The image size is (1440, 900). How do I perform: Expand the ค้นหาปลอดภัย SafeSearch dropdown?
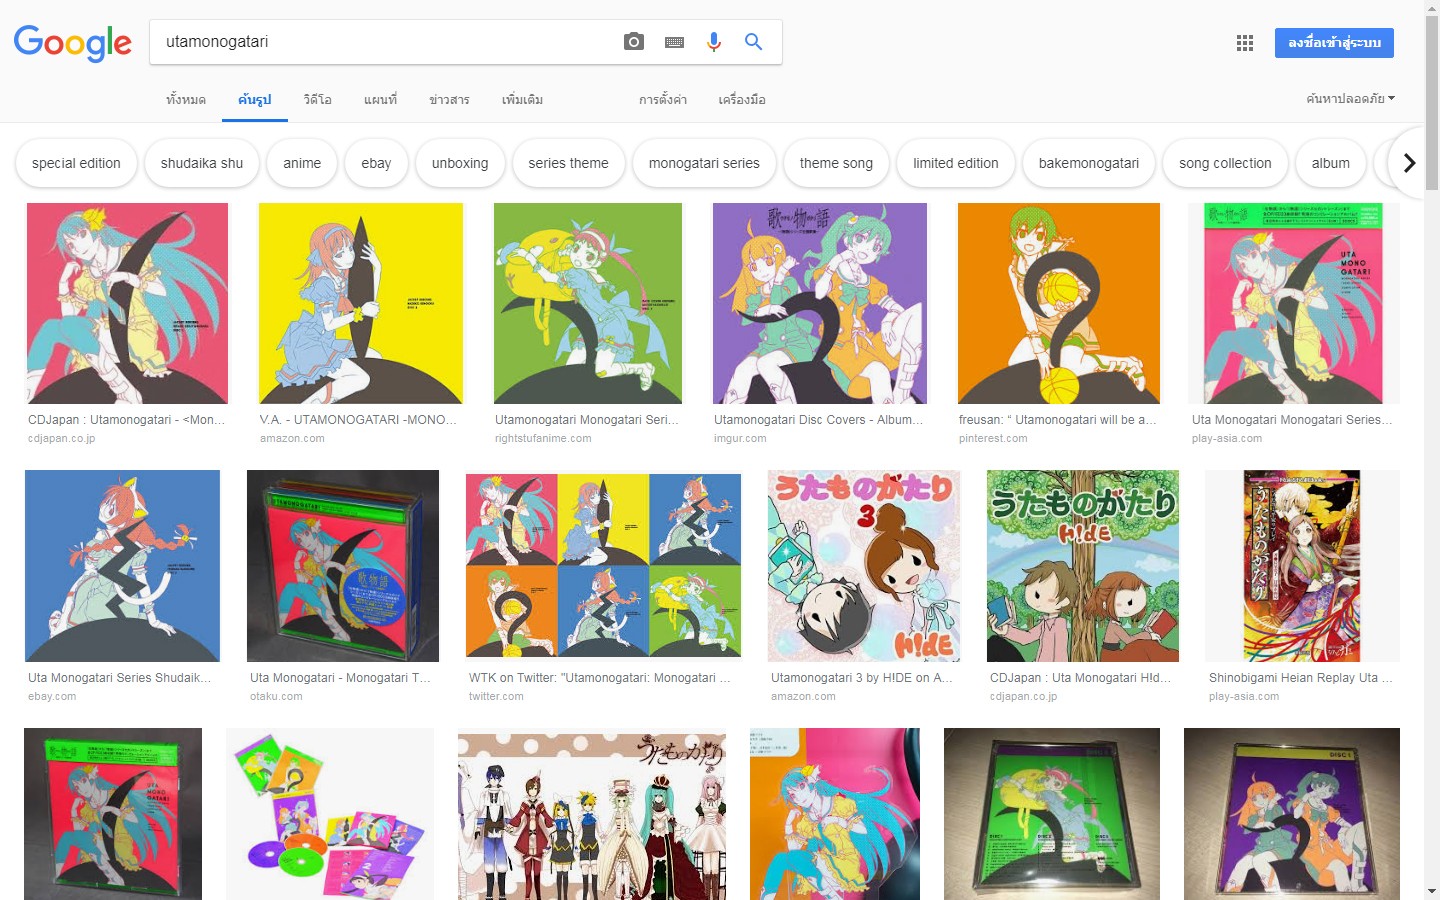[x=1350, y=99]
